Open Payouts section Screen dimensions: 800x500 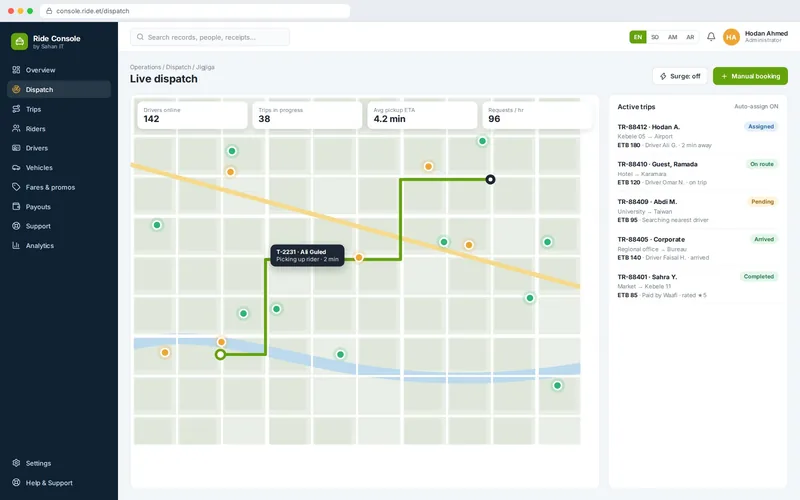(x=59, y=207)
